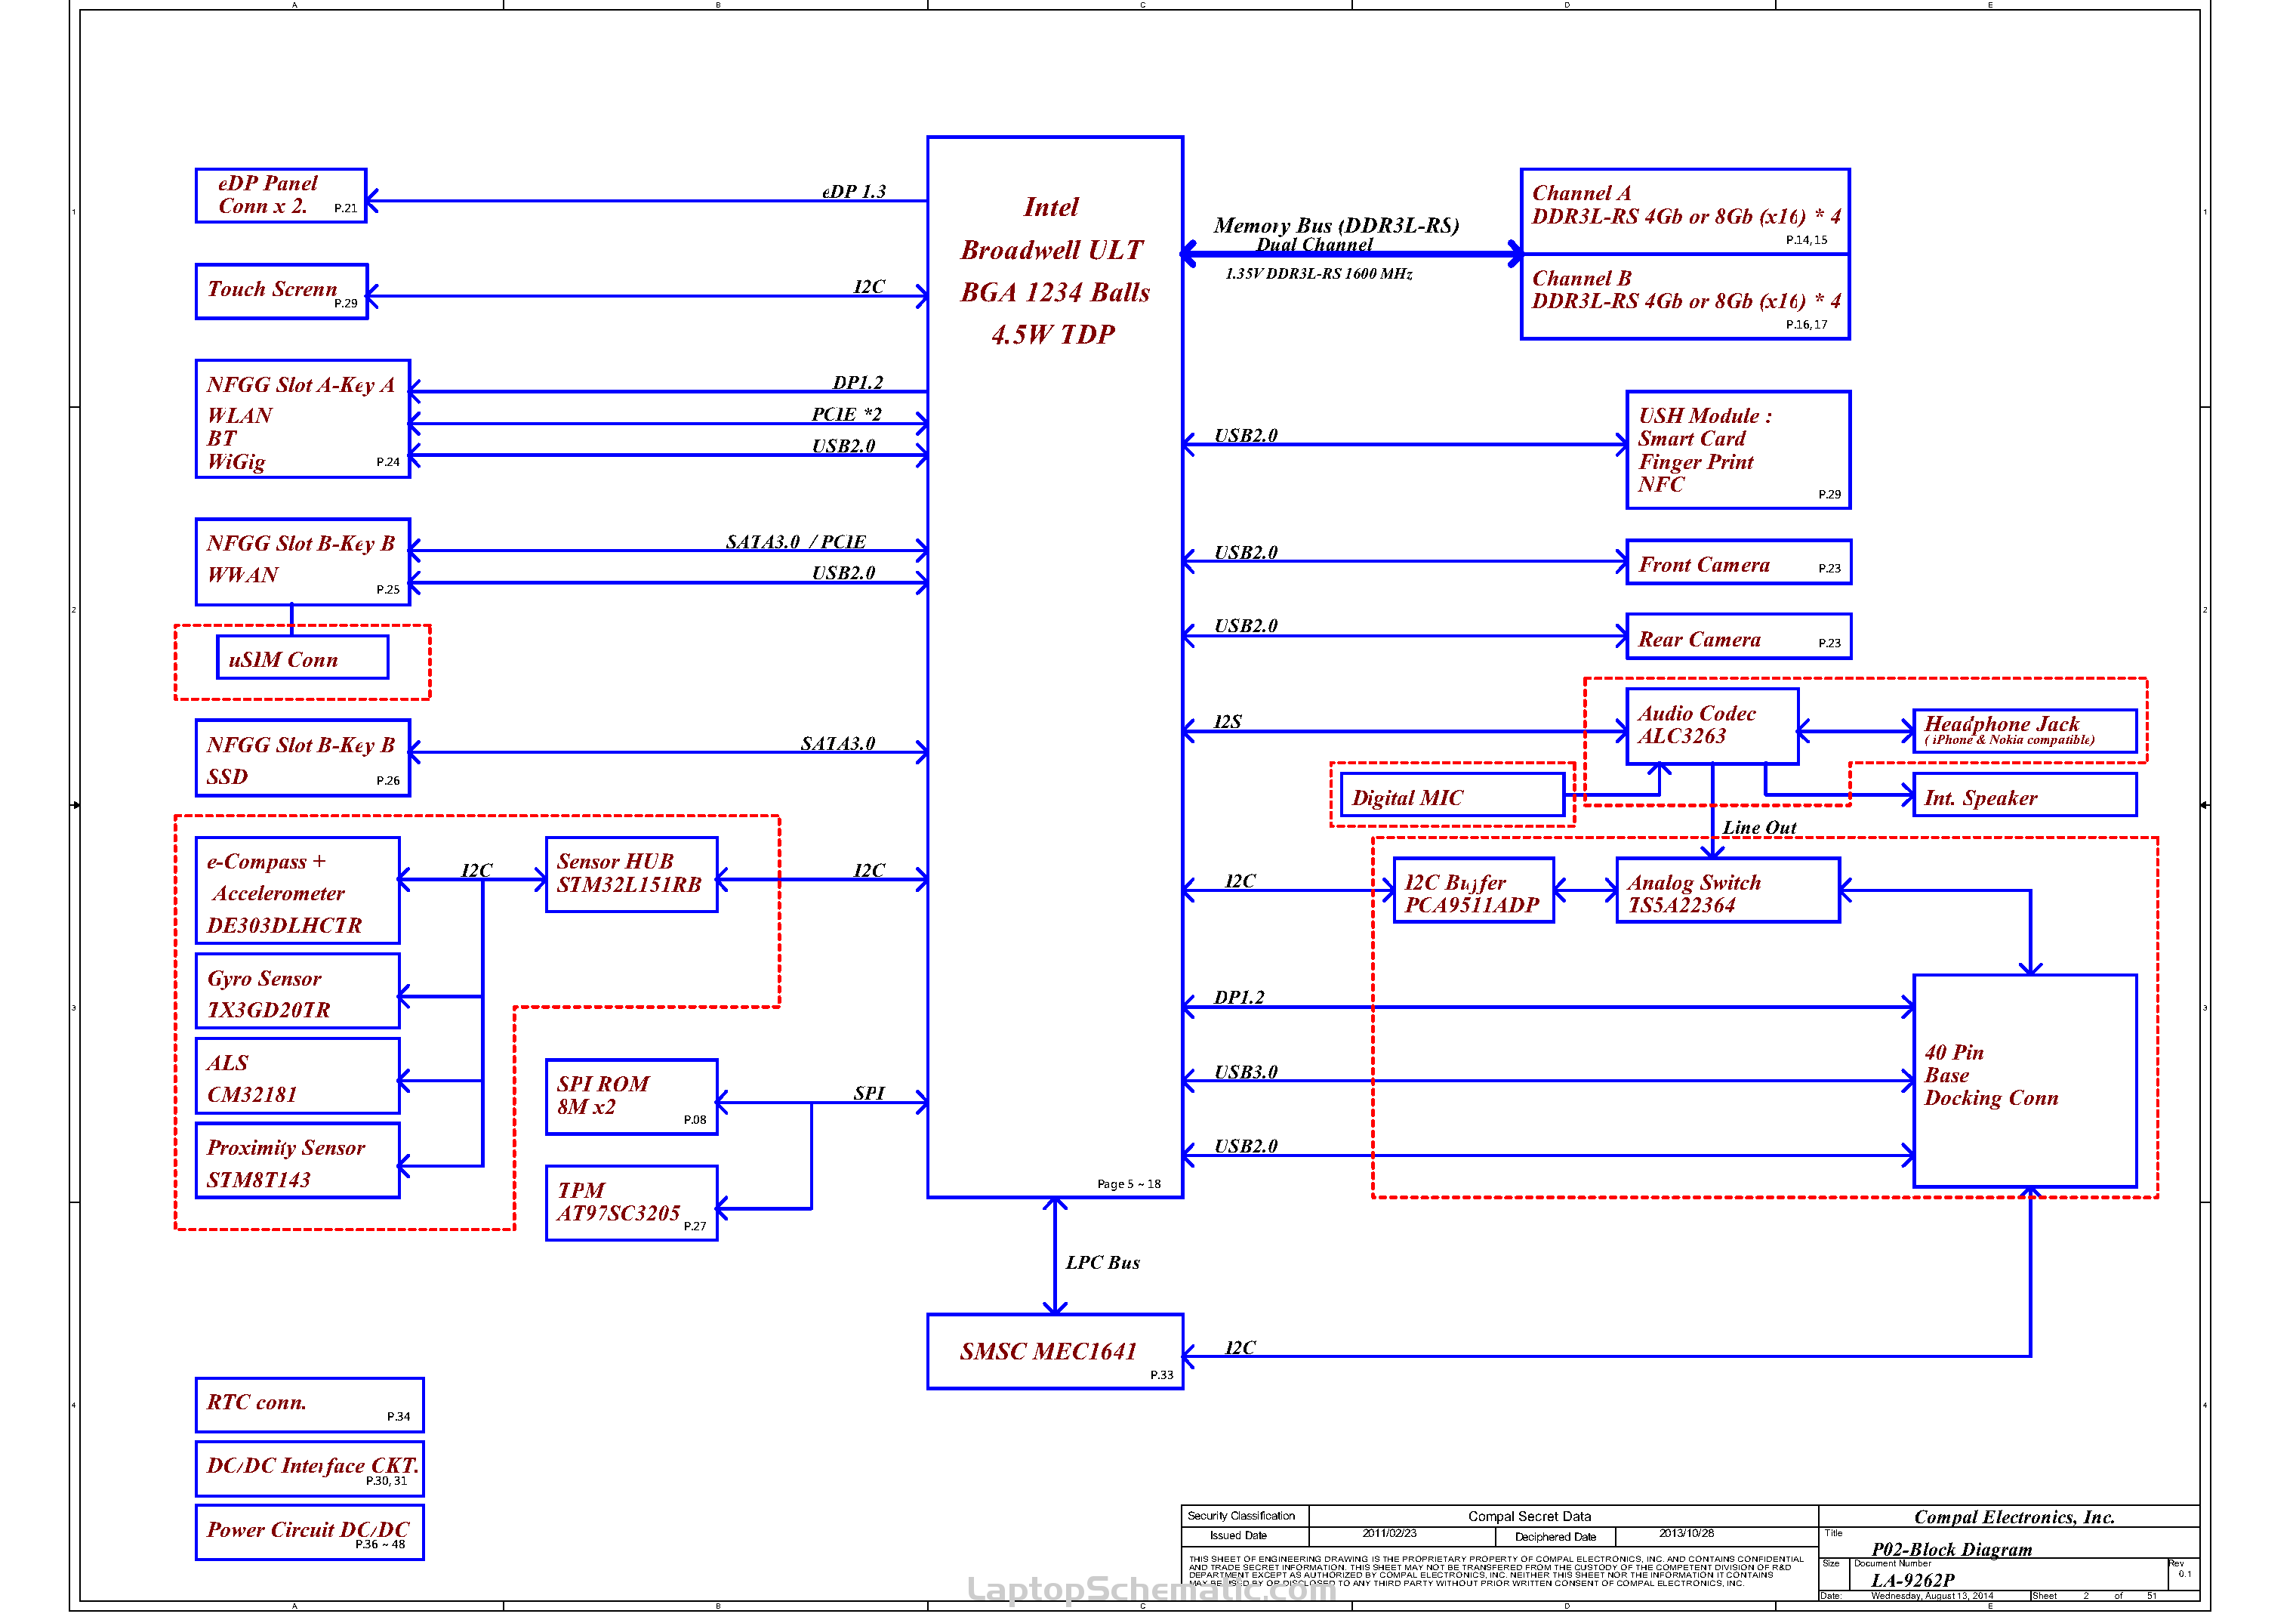This screenshot has width=2296, height=1623.
Task: Select the Headphone Jack block
Action: click(x=2026, y=732)
